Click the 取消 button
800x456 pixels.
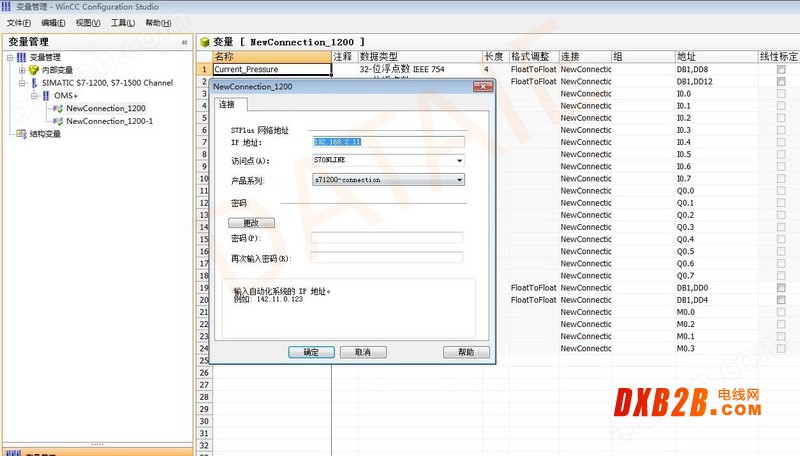pyautogui.click(x=363, y=352)
